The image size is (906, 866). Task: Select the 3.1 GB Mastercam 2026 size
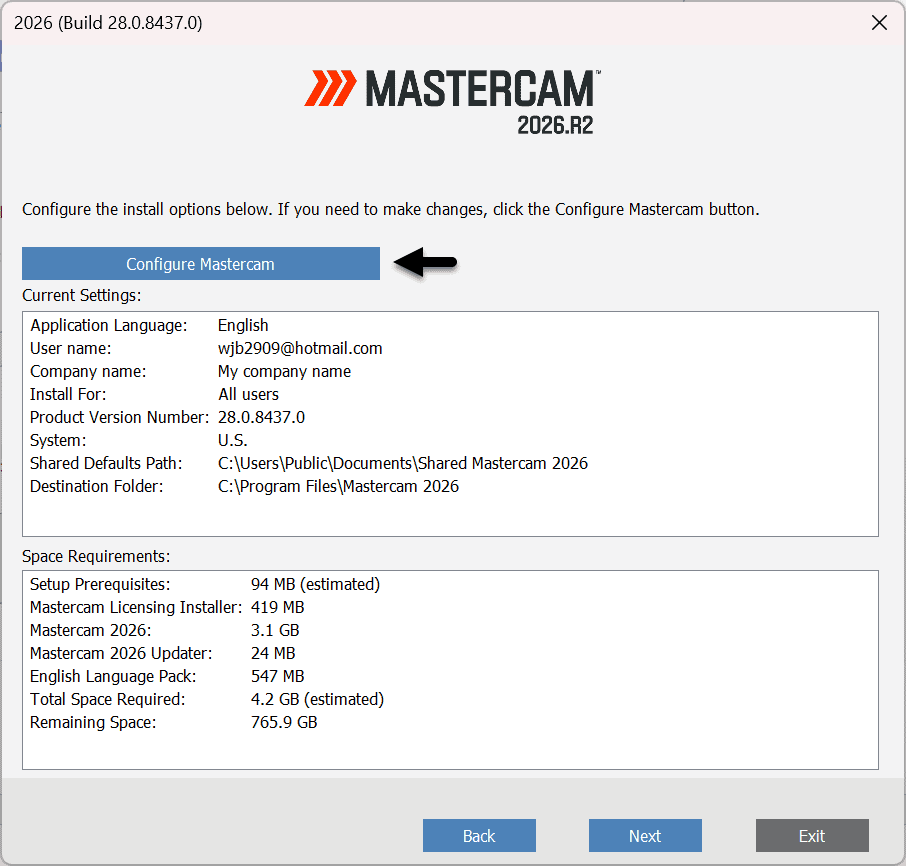coord(275,630)
